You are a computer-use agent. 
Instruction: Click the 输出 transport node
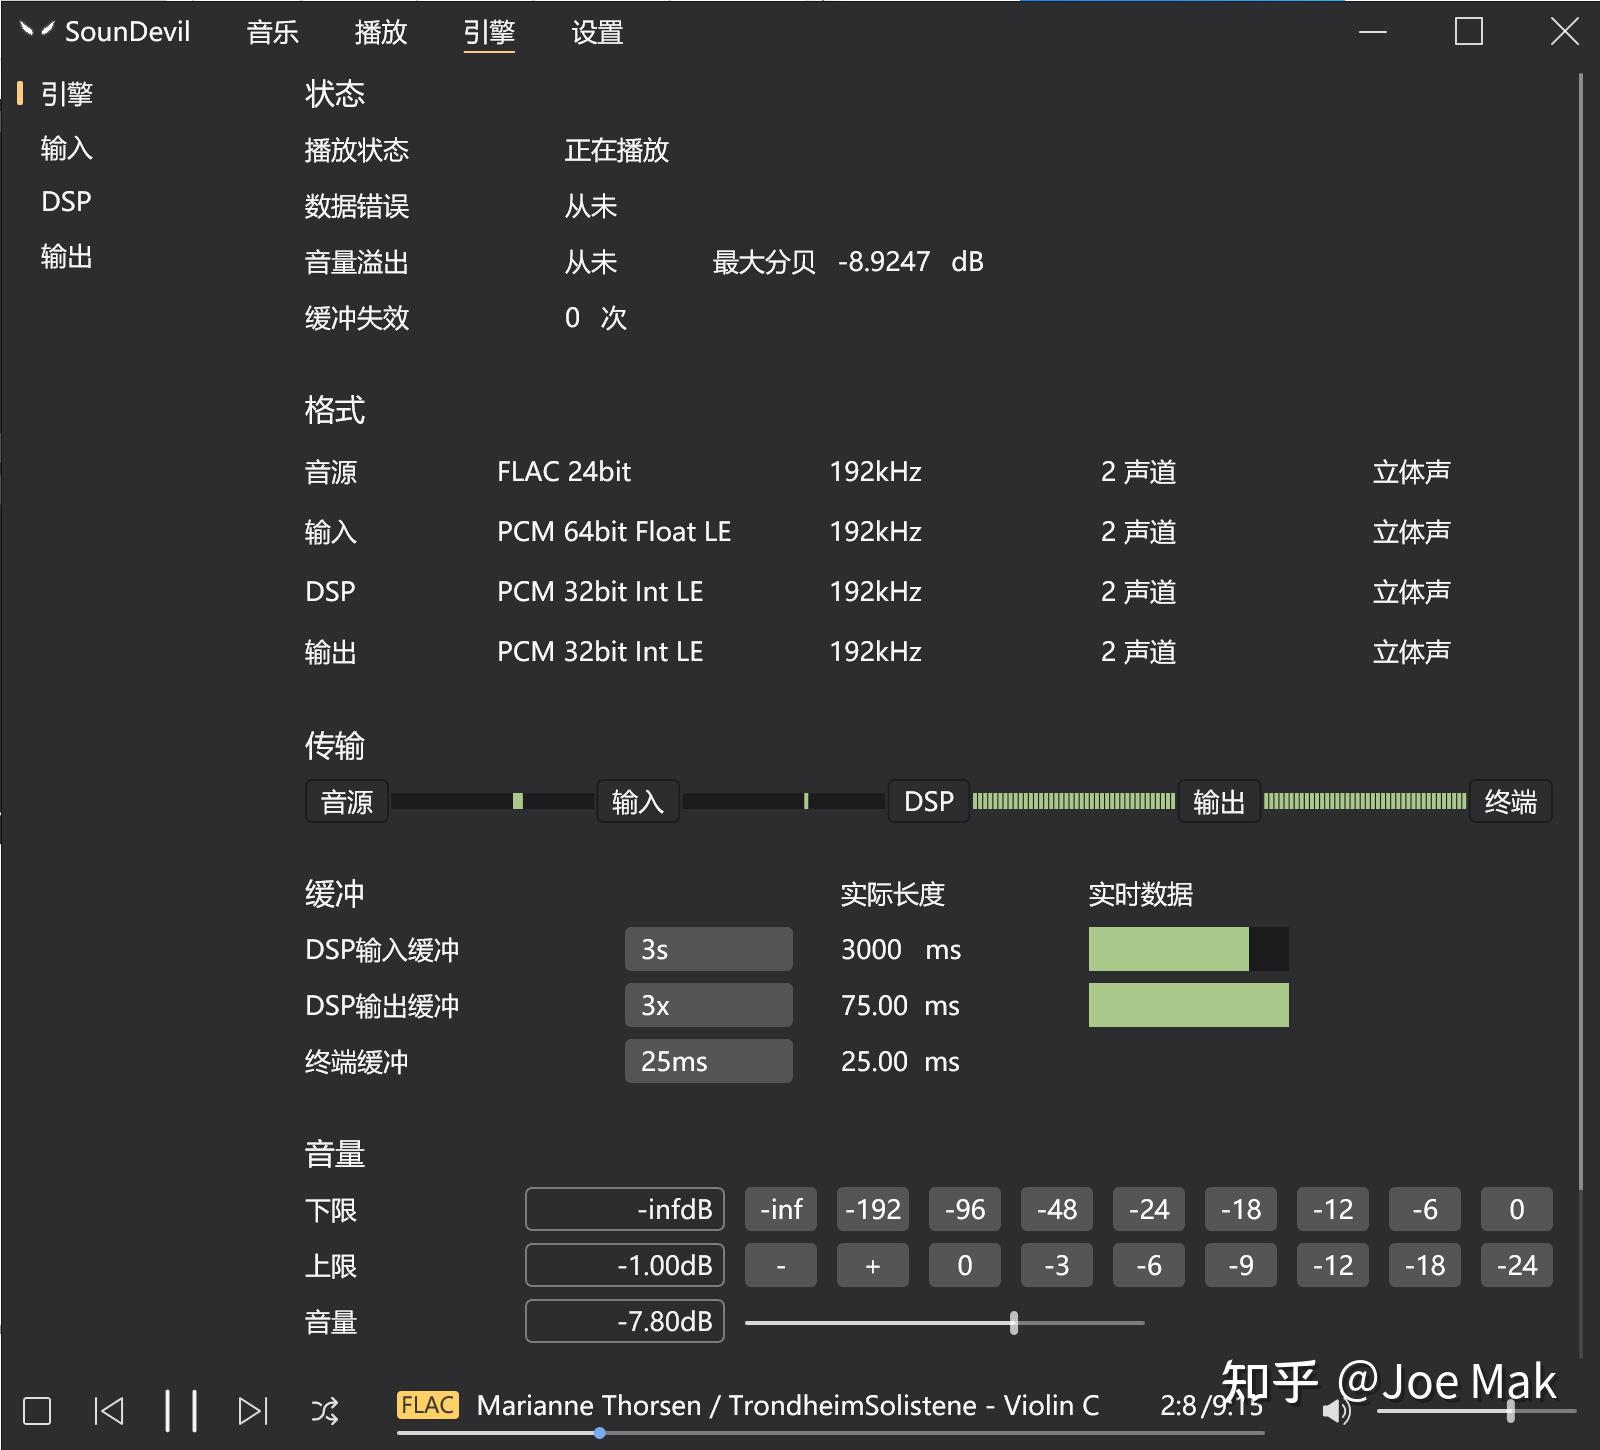point(1219,801)
